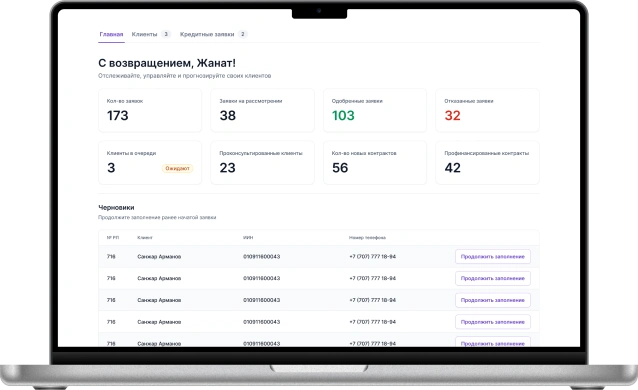Screen dimensions: 638x390
Task: Open the Заявки на рассмотрении card showing 38
Action: pyautogui.click(x=262, y=110)
